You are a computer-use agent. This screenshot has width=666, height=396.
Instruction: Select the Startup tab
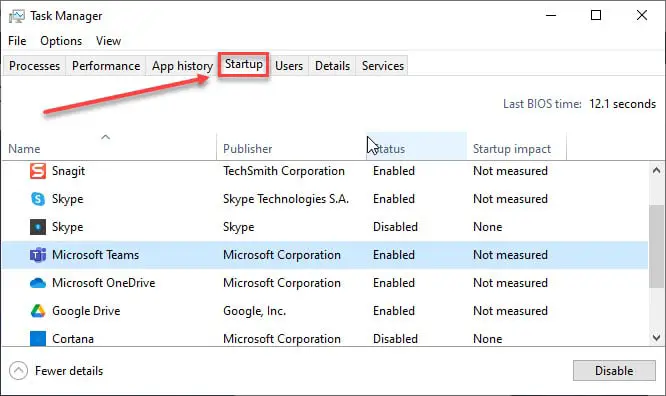(243, 64)
